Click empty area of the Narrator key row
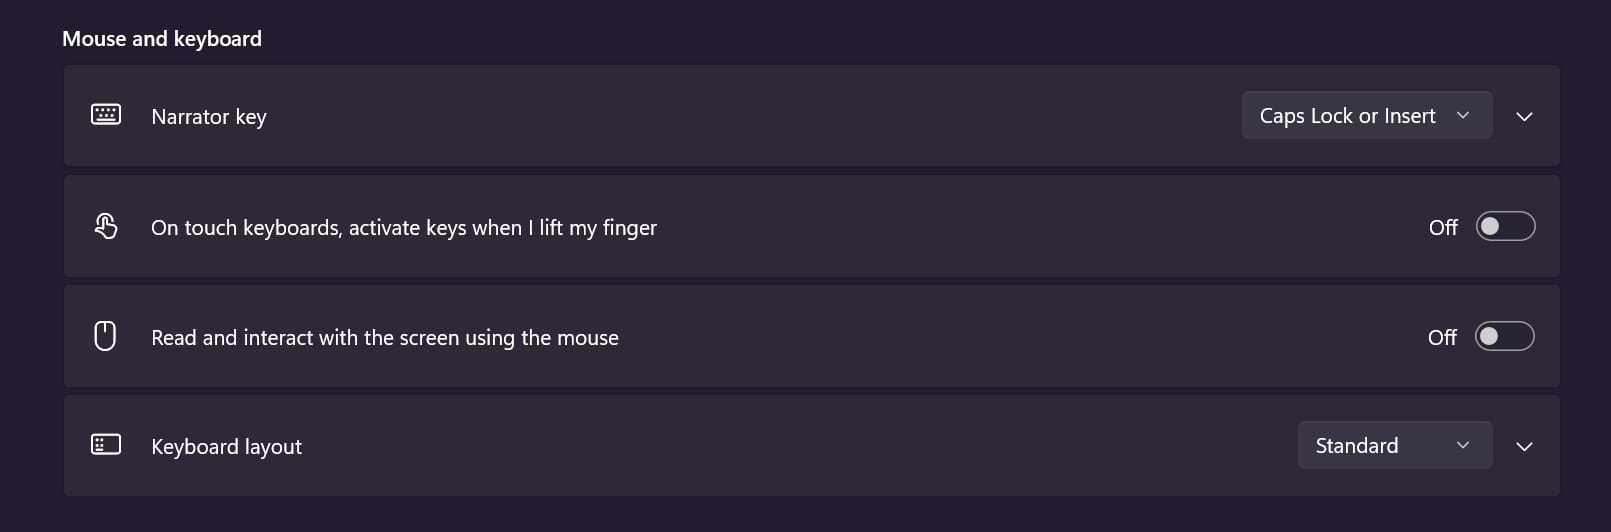The width and height of the screenshot is (1611, 532). (750, 116)
